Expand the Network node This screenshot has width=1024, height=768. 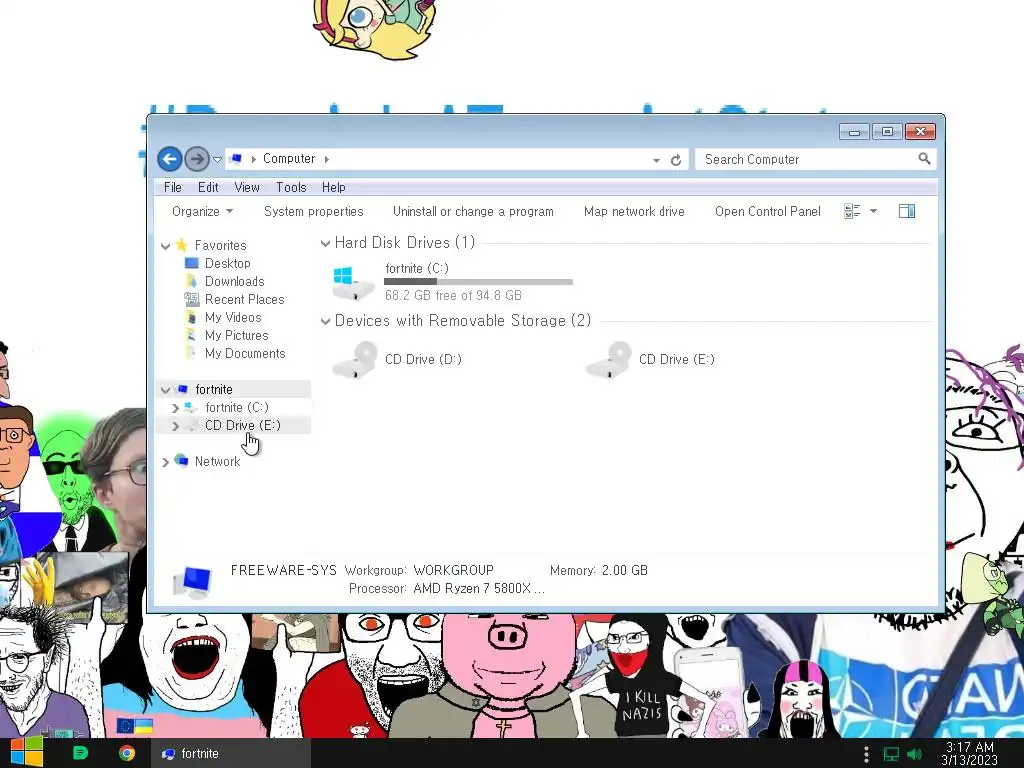pos(165,462)
